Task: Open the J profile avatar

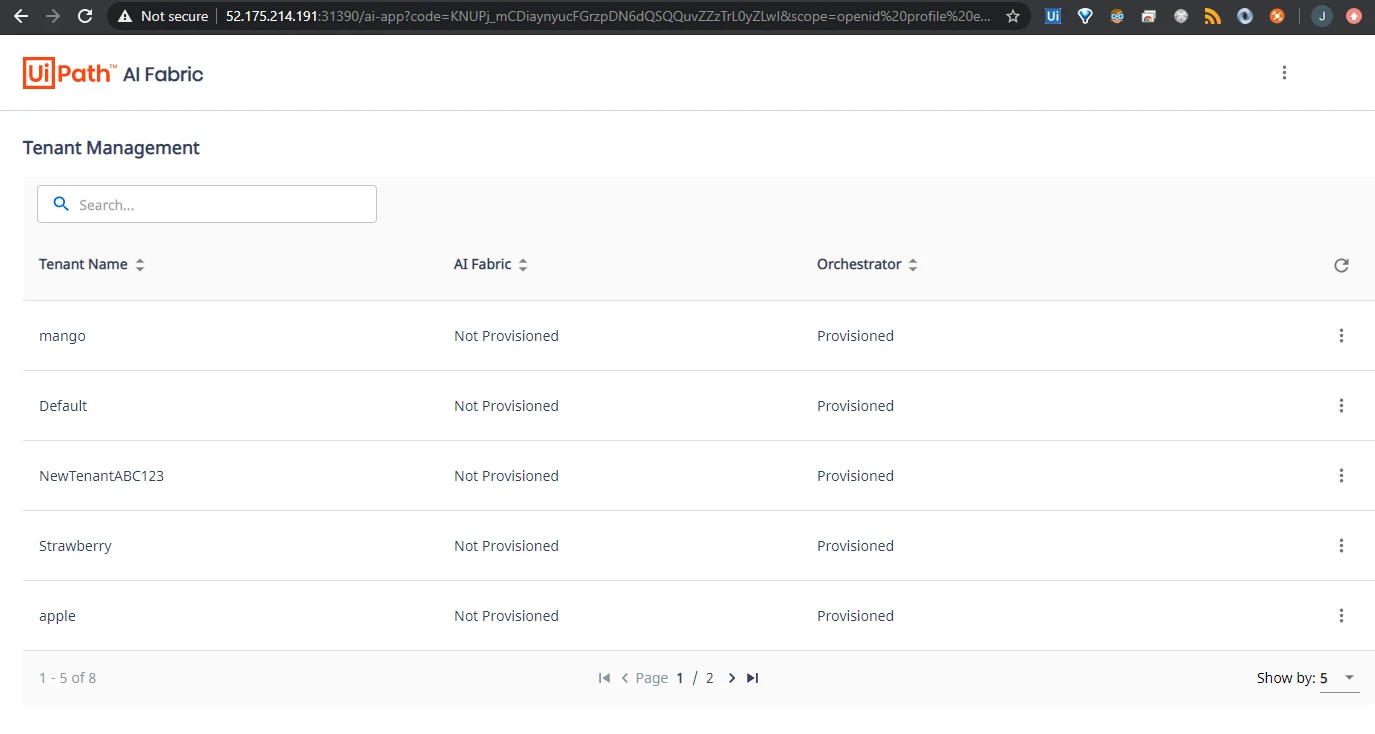Action: 1322,16
